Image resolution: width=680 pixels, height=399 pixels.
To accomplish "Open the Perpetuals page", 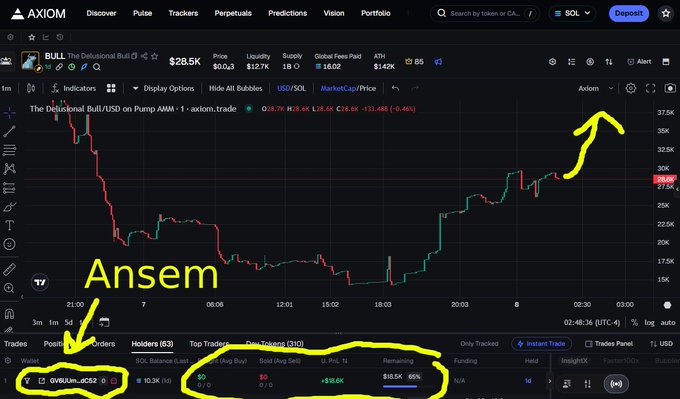I will point(233,13).
